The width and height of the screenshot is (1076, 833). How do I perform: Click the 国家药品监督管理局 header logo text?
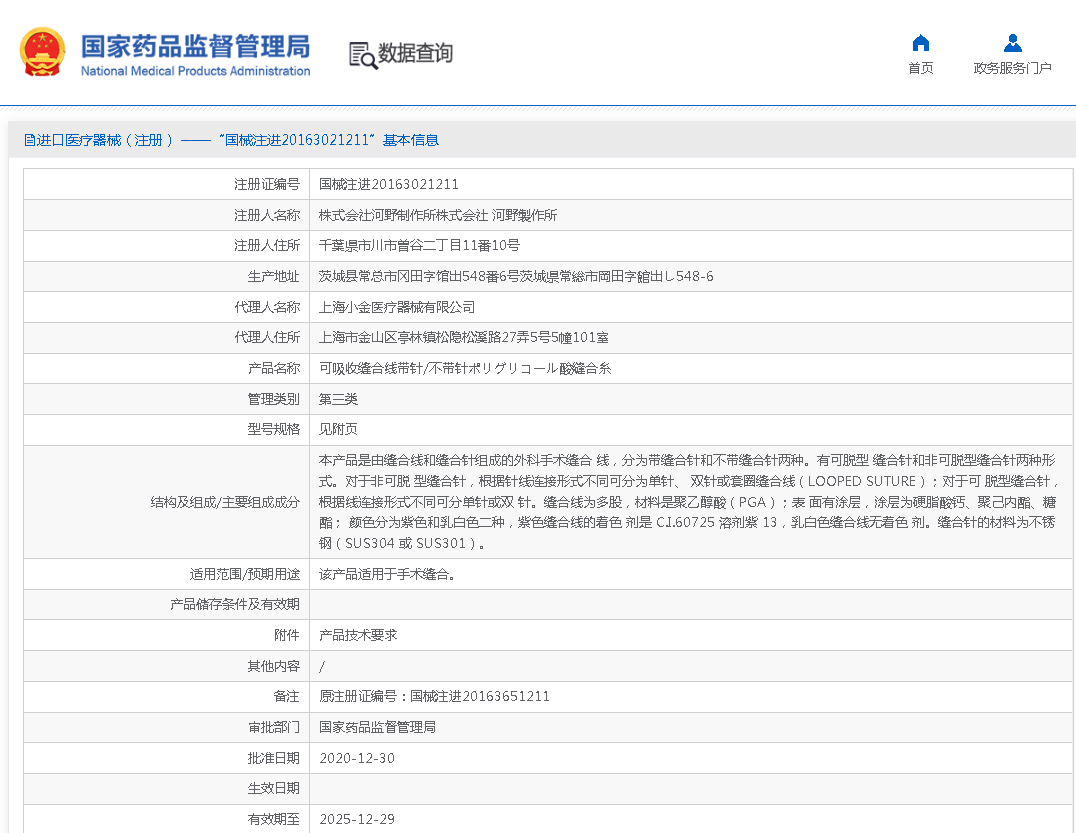[x=194, y=47]
